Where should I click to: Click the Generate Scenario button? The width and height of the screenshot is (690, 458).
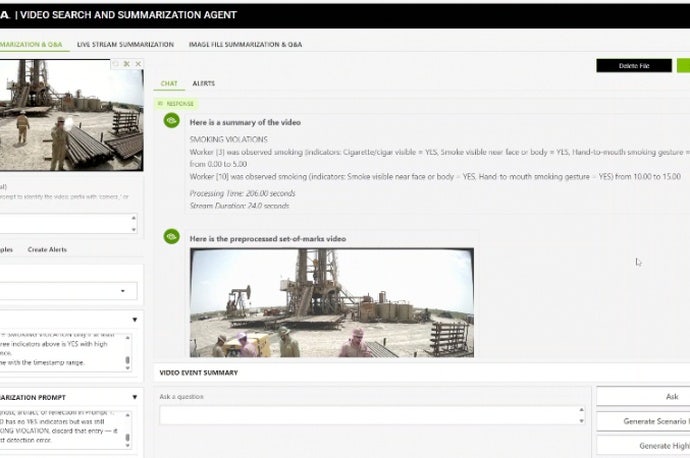point(643,421)
